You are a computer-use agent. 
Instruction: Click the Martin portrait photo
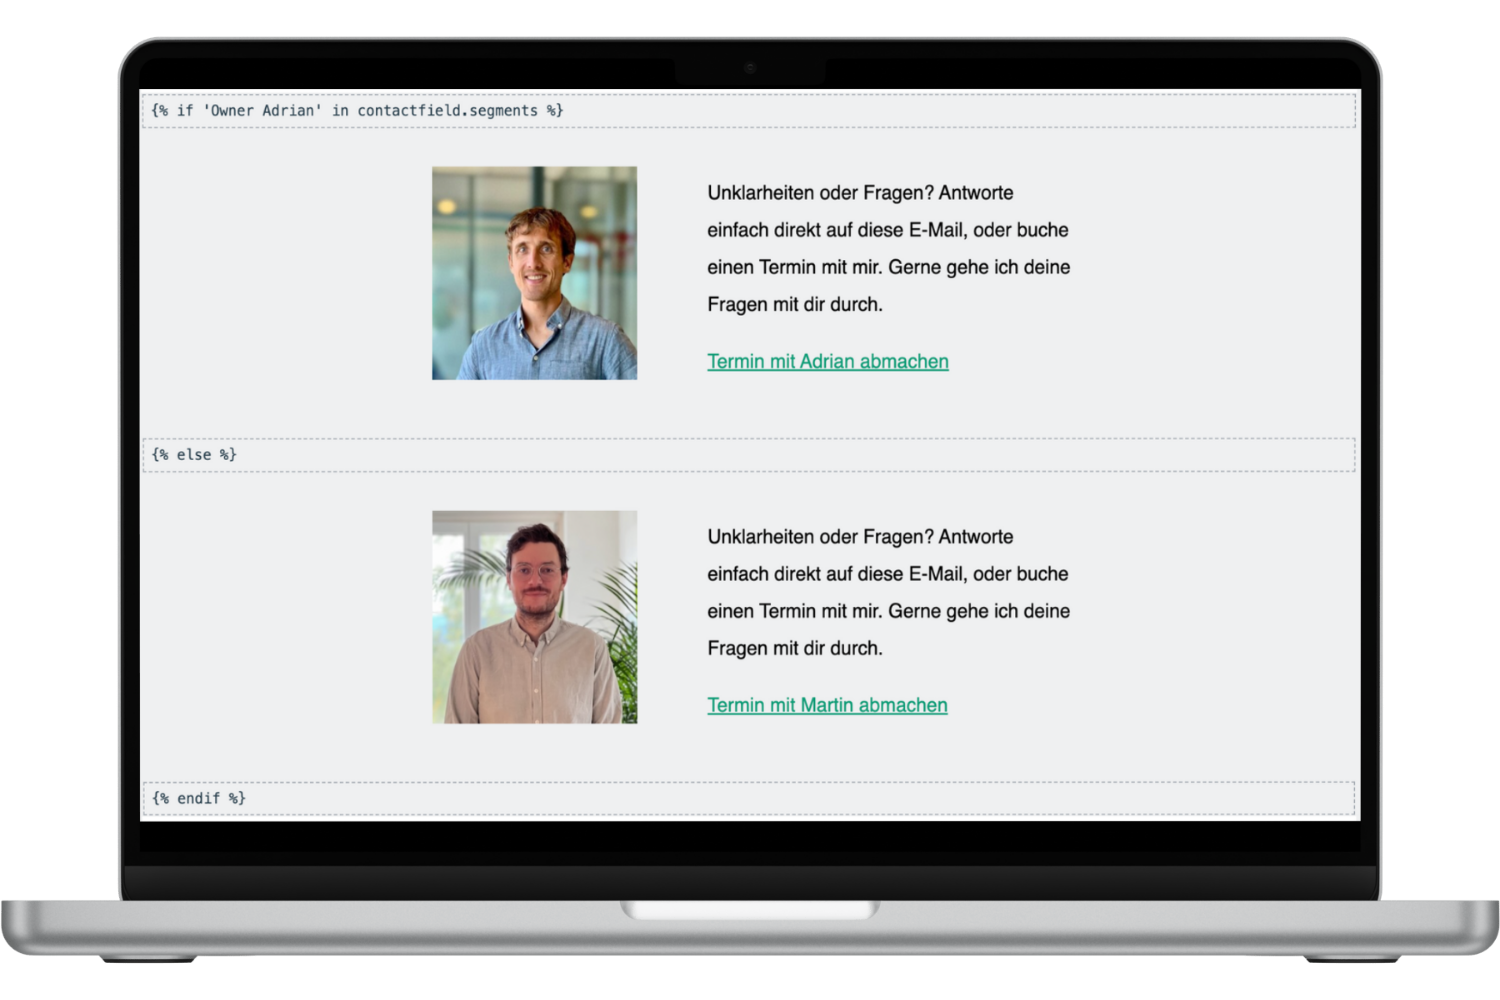[x=534, y=617]
